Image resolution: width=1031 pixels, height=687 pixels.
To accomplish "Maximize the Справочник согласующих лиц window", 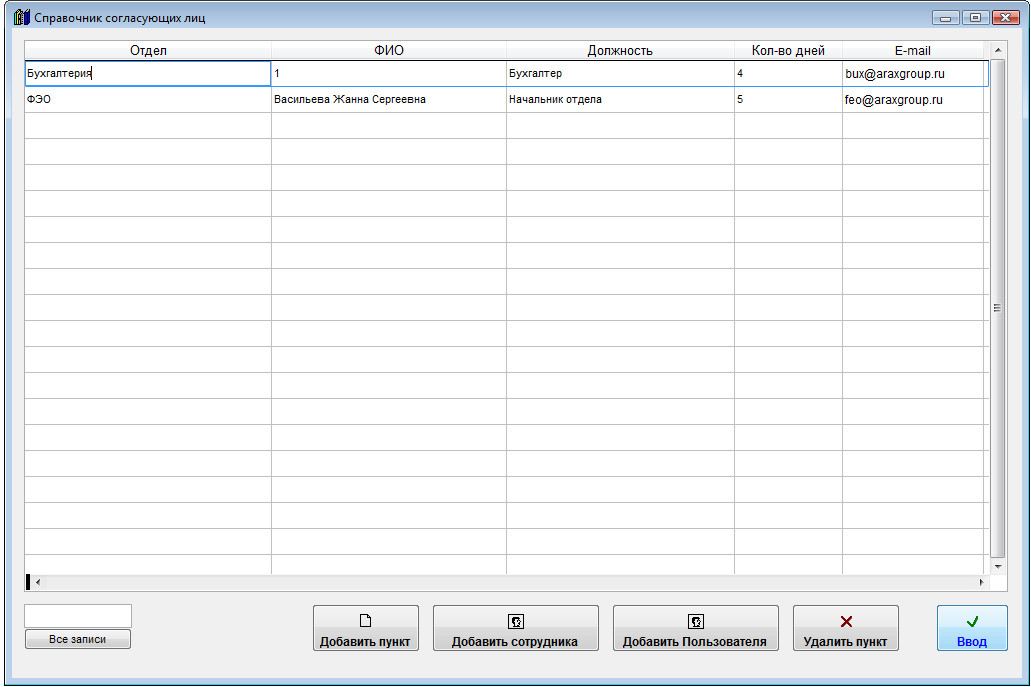I will (x=975, y=18).
